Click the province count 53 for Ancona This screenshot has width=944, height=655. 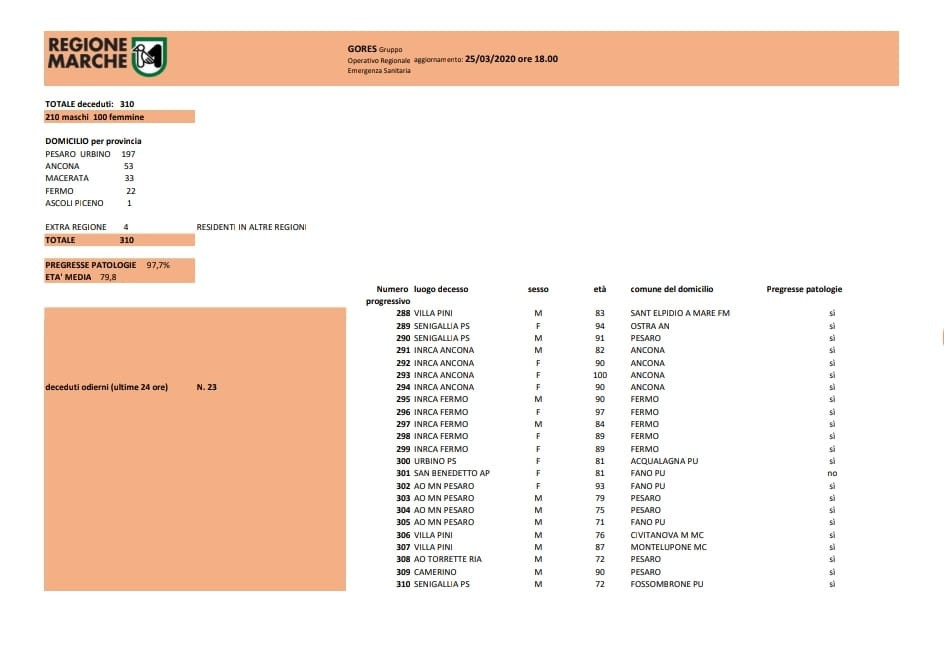(x=129, y=166)
